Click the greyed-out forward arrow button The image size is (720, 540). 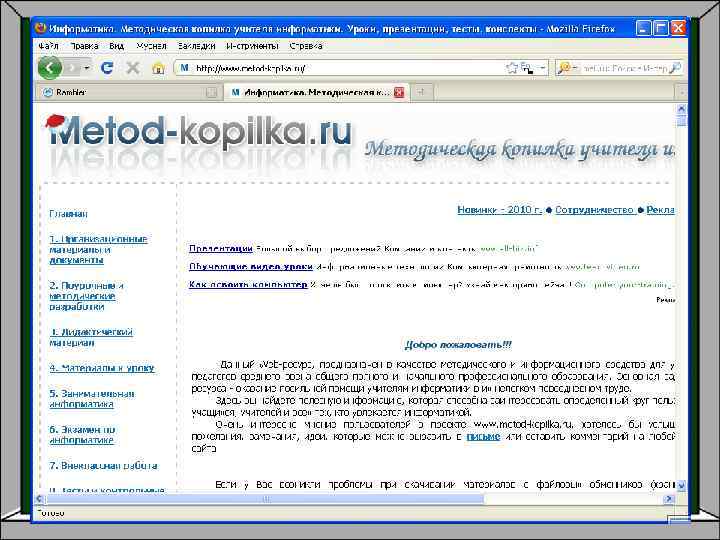coord(72,68)
